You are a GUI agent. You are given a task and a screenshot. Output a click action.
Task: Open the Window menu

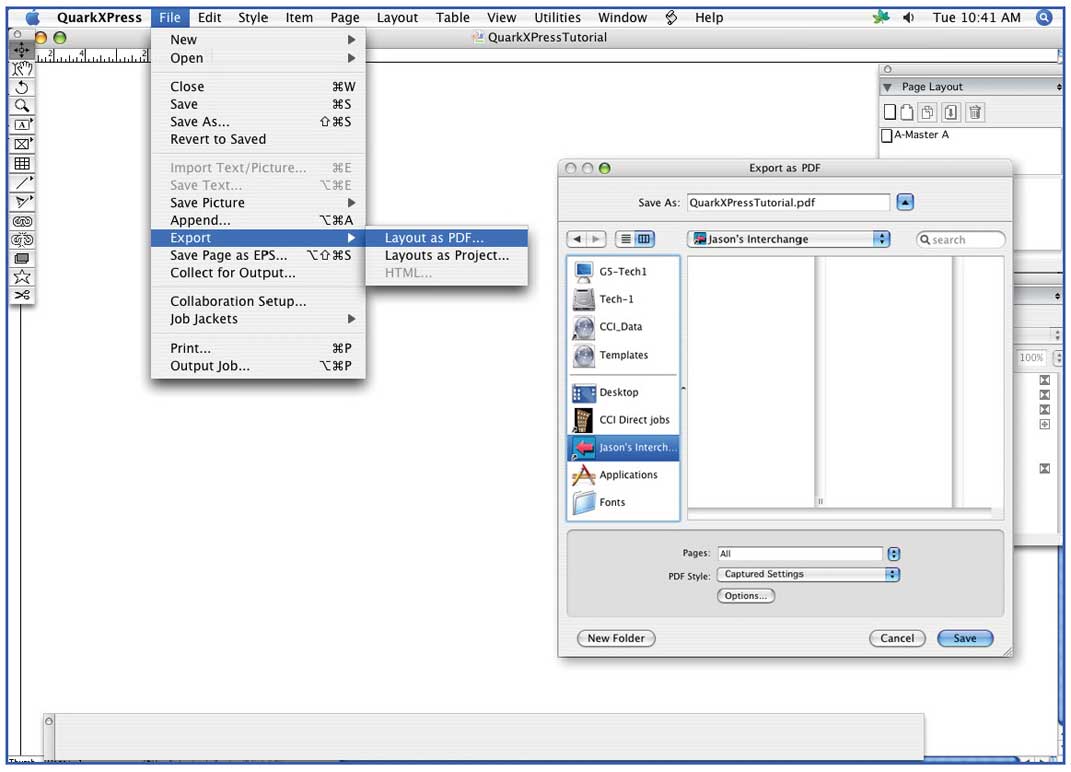click(x=622, y=18)
